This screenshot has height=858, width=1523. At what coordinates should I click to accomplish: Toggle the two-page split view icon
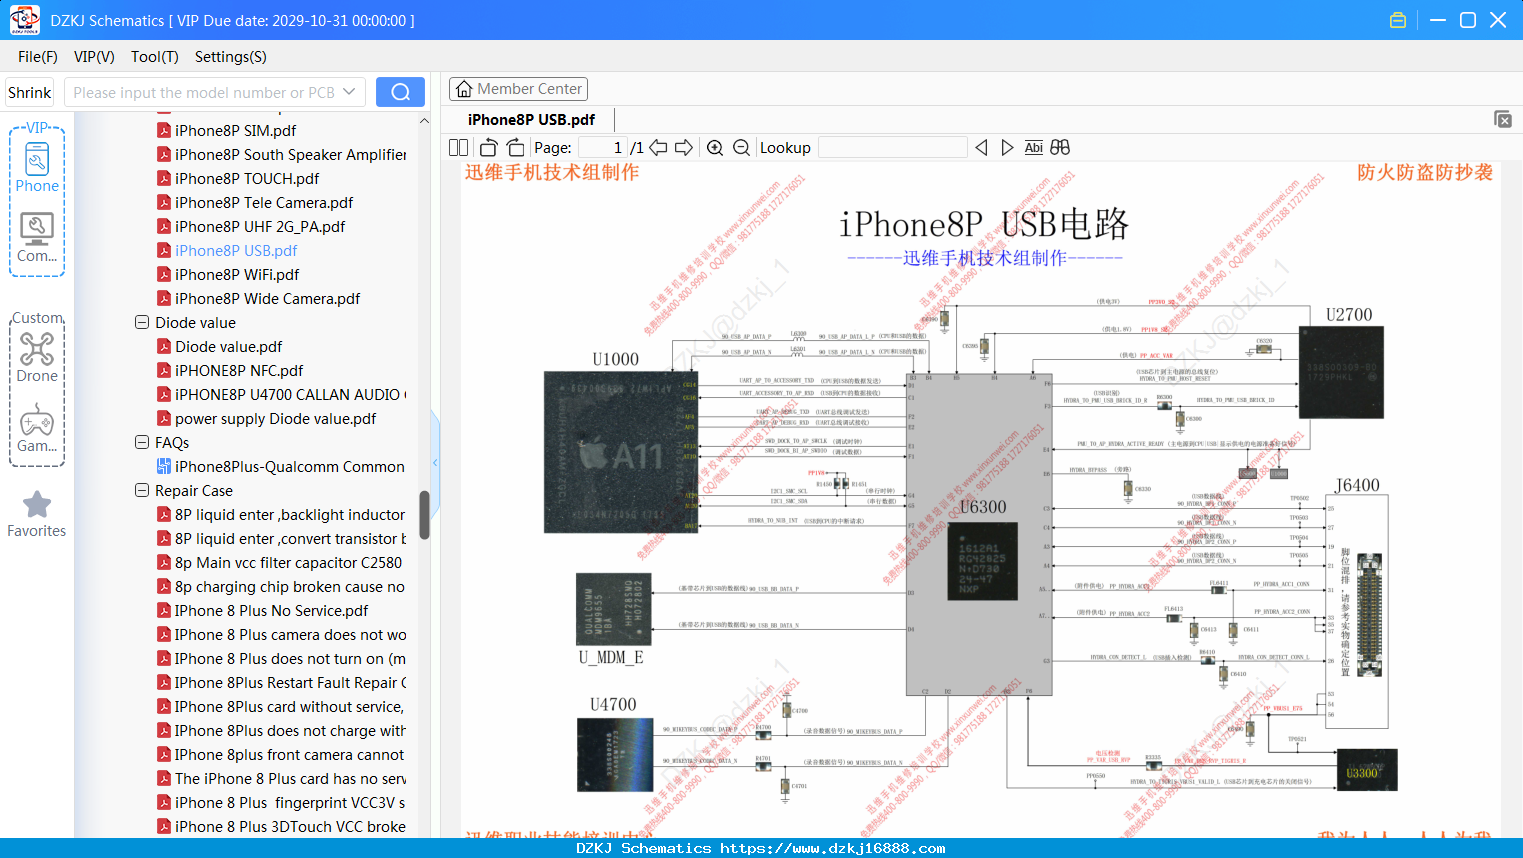[x=458, y=148]
